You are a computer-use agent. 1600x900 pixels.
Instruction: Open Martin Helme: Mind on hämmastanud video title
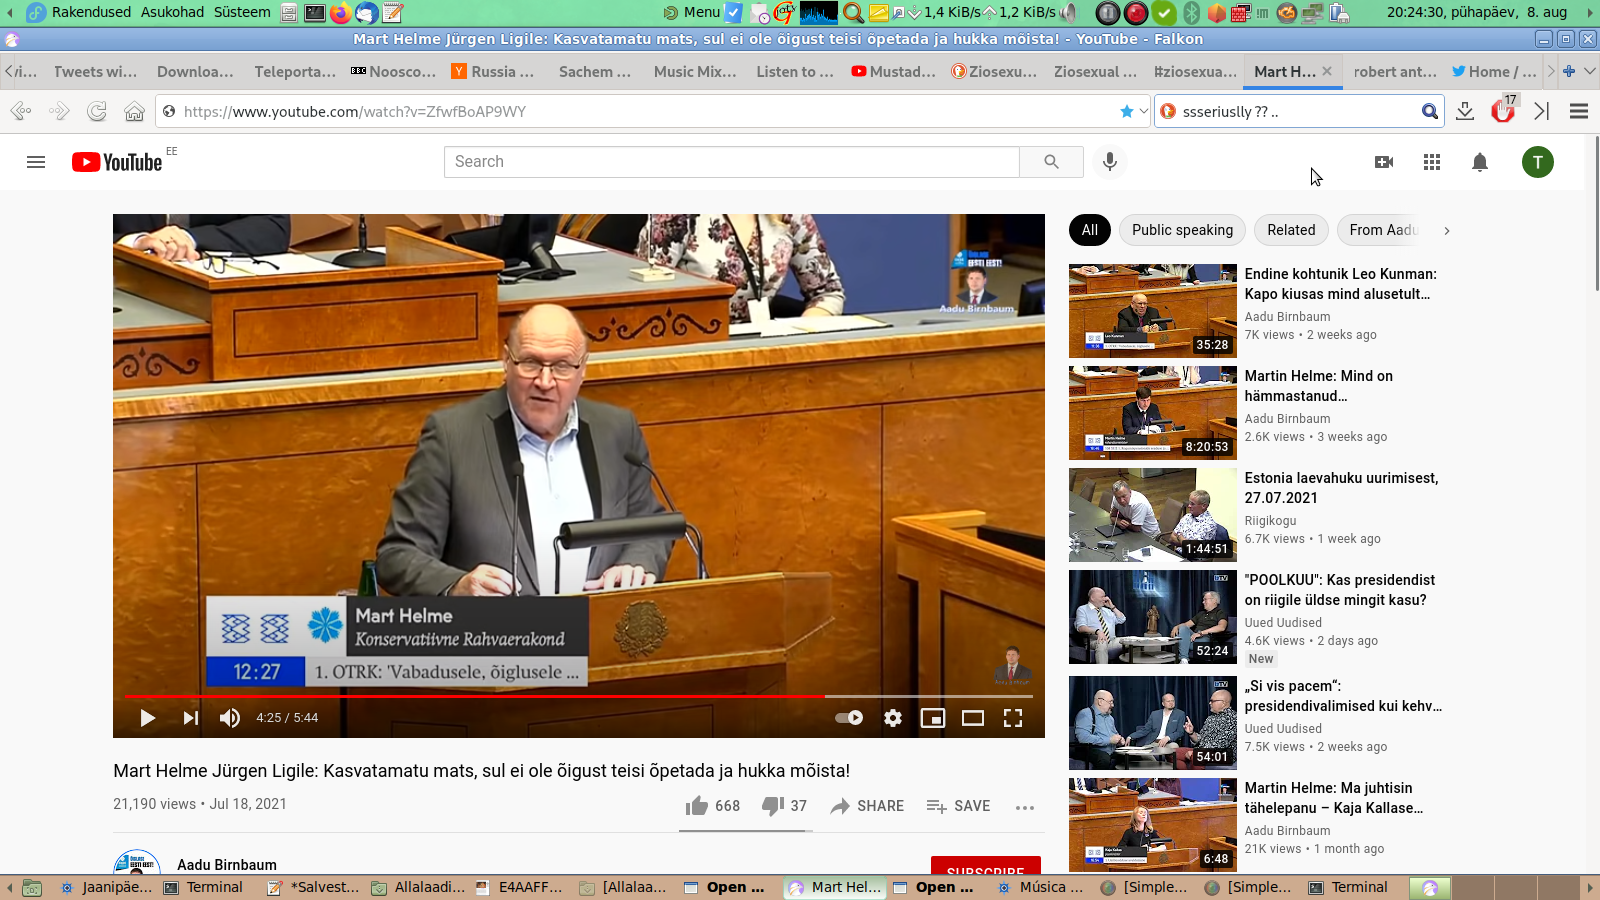tap(1319, 386)
